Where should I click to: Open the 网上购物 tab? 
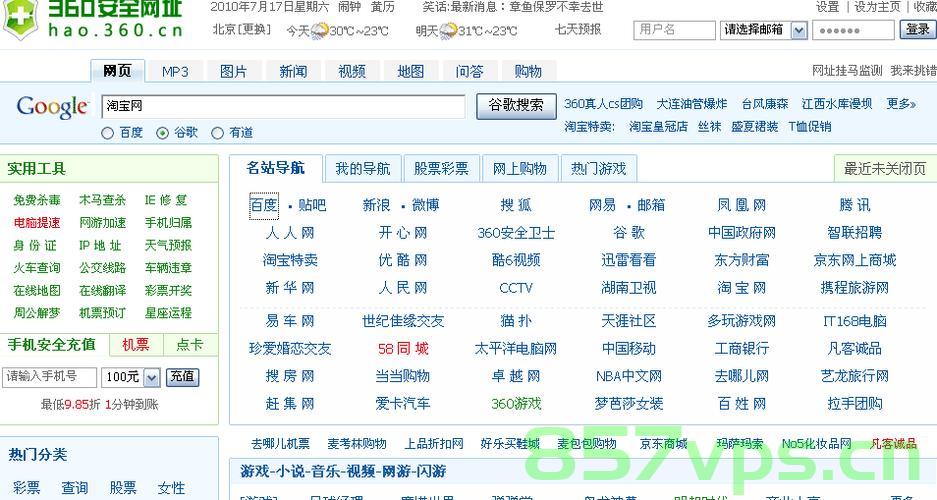(x=520, y=169)
